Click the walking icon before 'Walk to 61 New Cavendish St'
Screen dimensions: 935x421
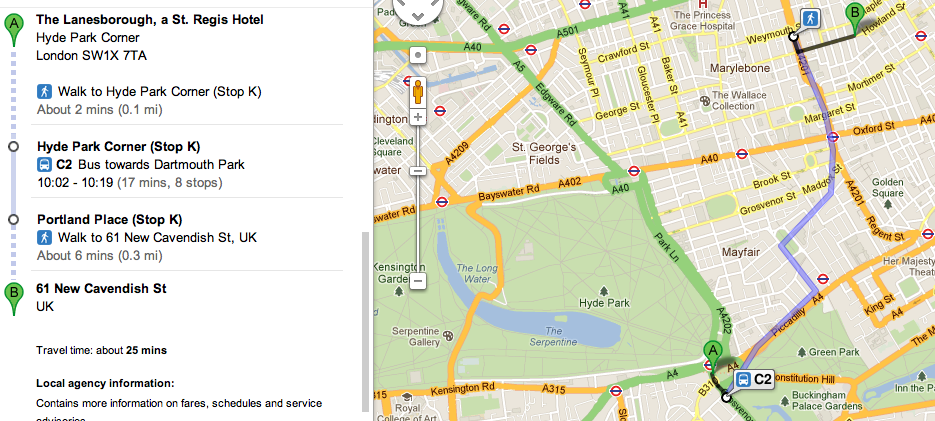(x=44, y=238)
